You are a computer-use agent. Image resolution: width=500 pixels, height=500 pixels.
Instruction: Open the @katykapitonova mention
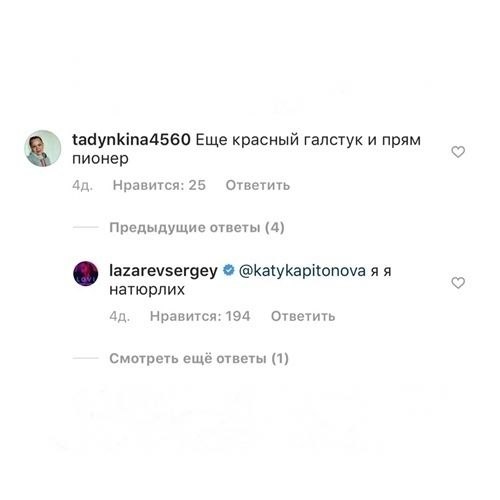click(x=302, y=271)
